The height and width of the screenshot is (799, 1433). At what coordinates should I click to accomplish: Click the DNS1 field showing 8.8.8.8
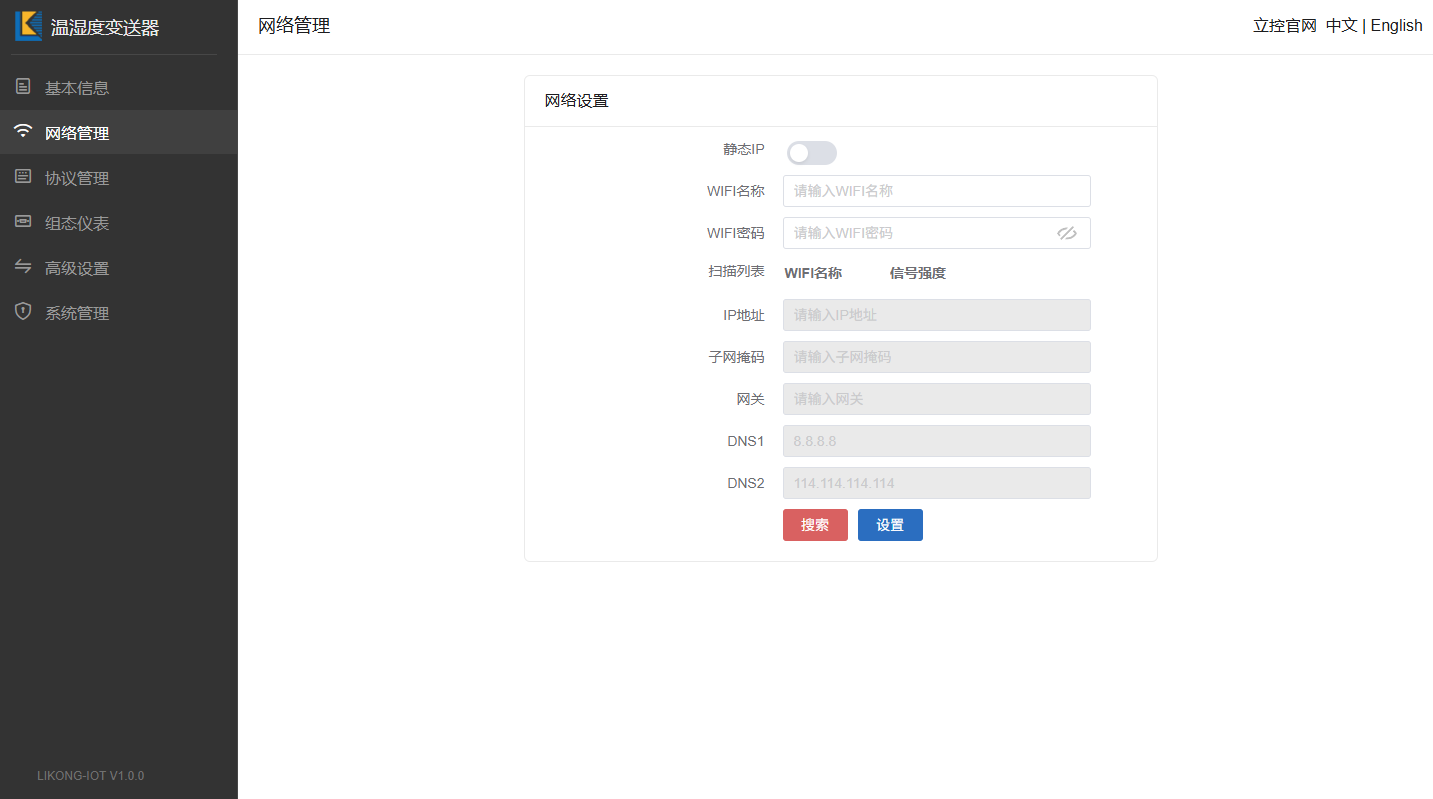tap(936, 441)
